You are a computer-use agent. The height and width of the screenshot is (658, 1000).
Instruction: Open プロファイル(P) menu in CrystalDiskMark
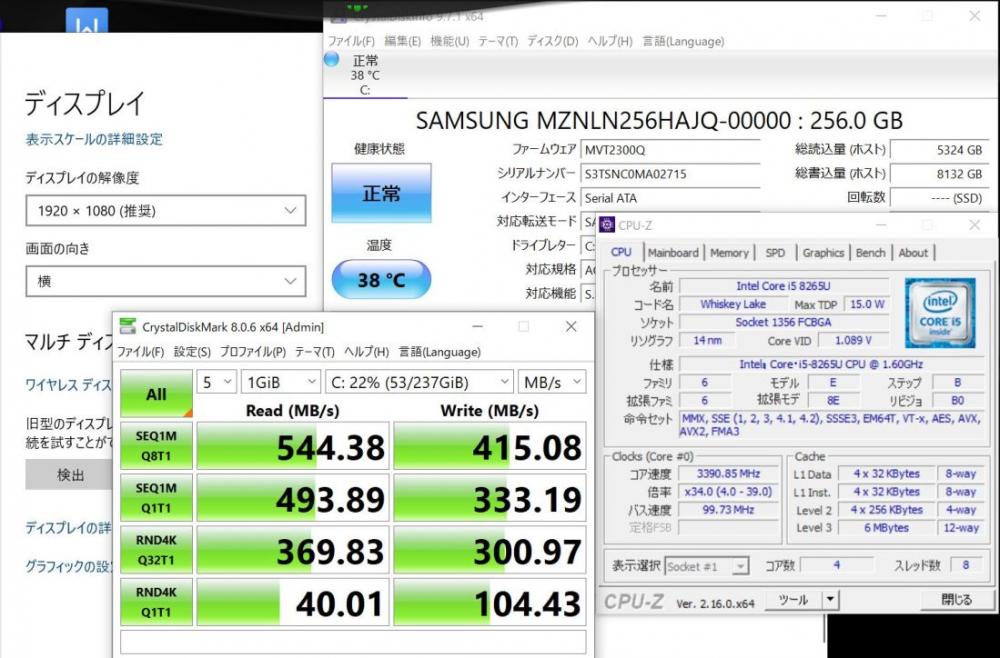[253, 352]
